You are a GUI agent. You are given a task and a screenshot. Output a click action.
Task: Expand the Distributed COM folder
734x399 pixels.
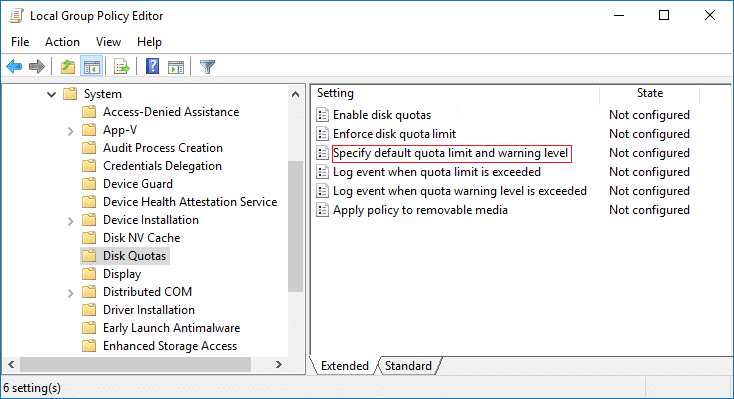pos(71,293)
